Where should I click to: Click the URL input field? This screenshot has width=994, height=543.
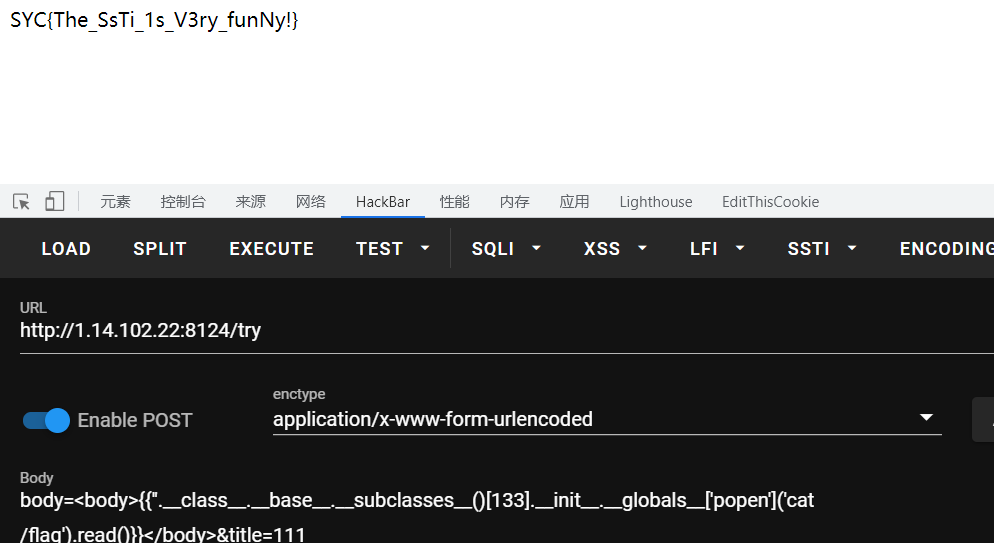coord(500,330)
